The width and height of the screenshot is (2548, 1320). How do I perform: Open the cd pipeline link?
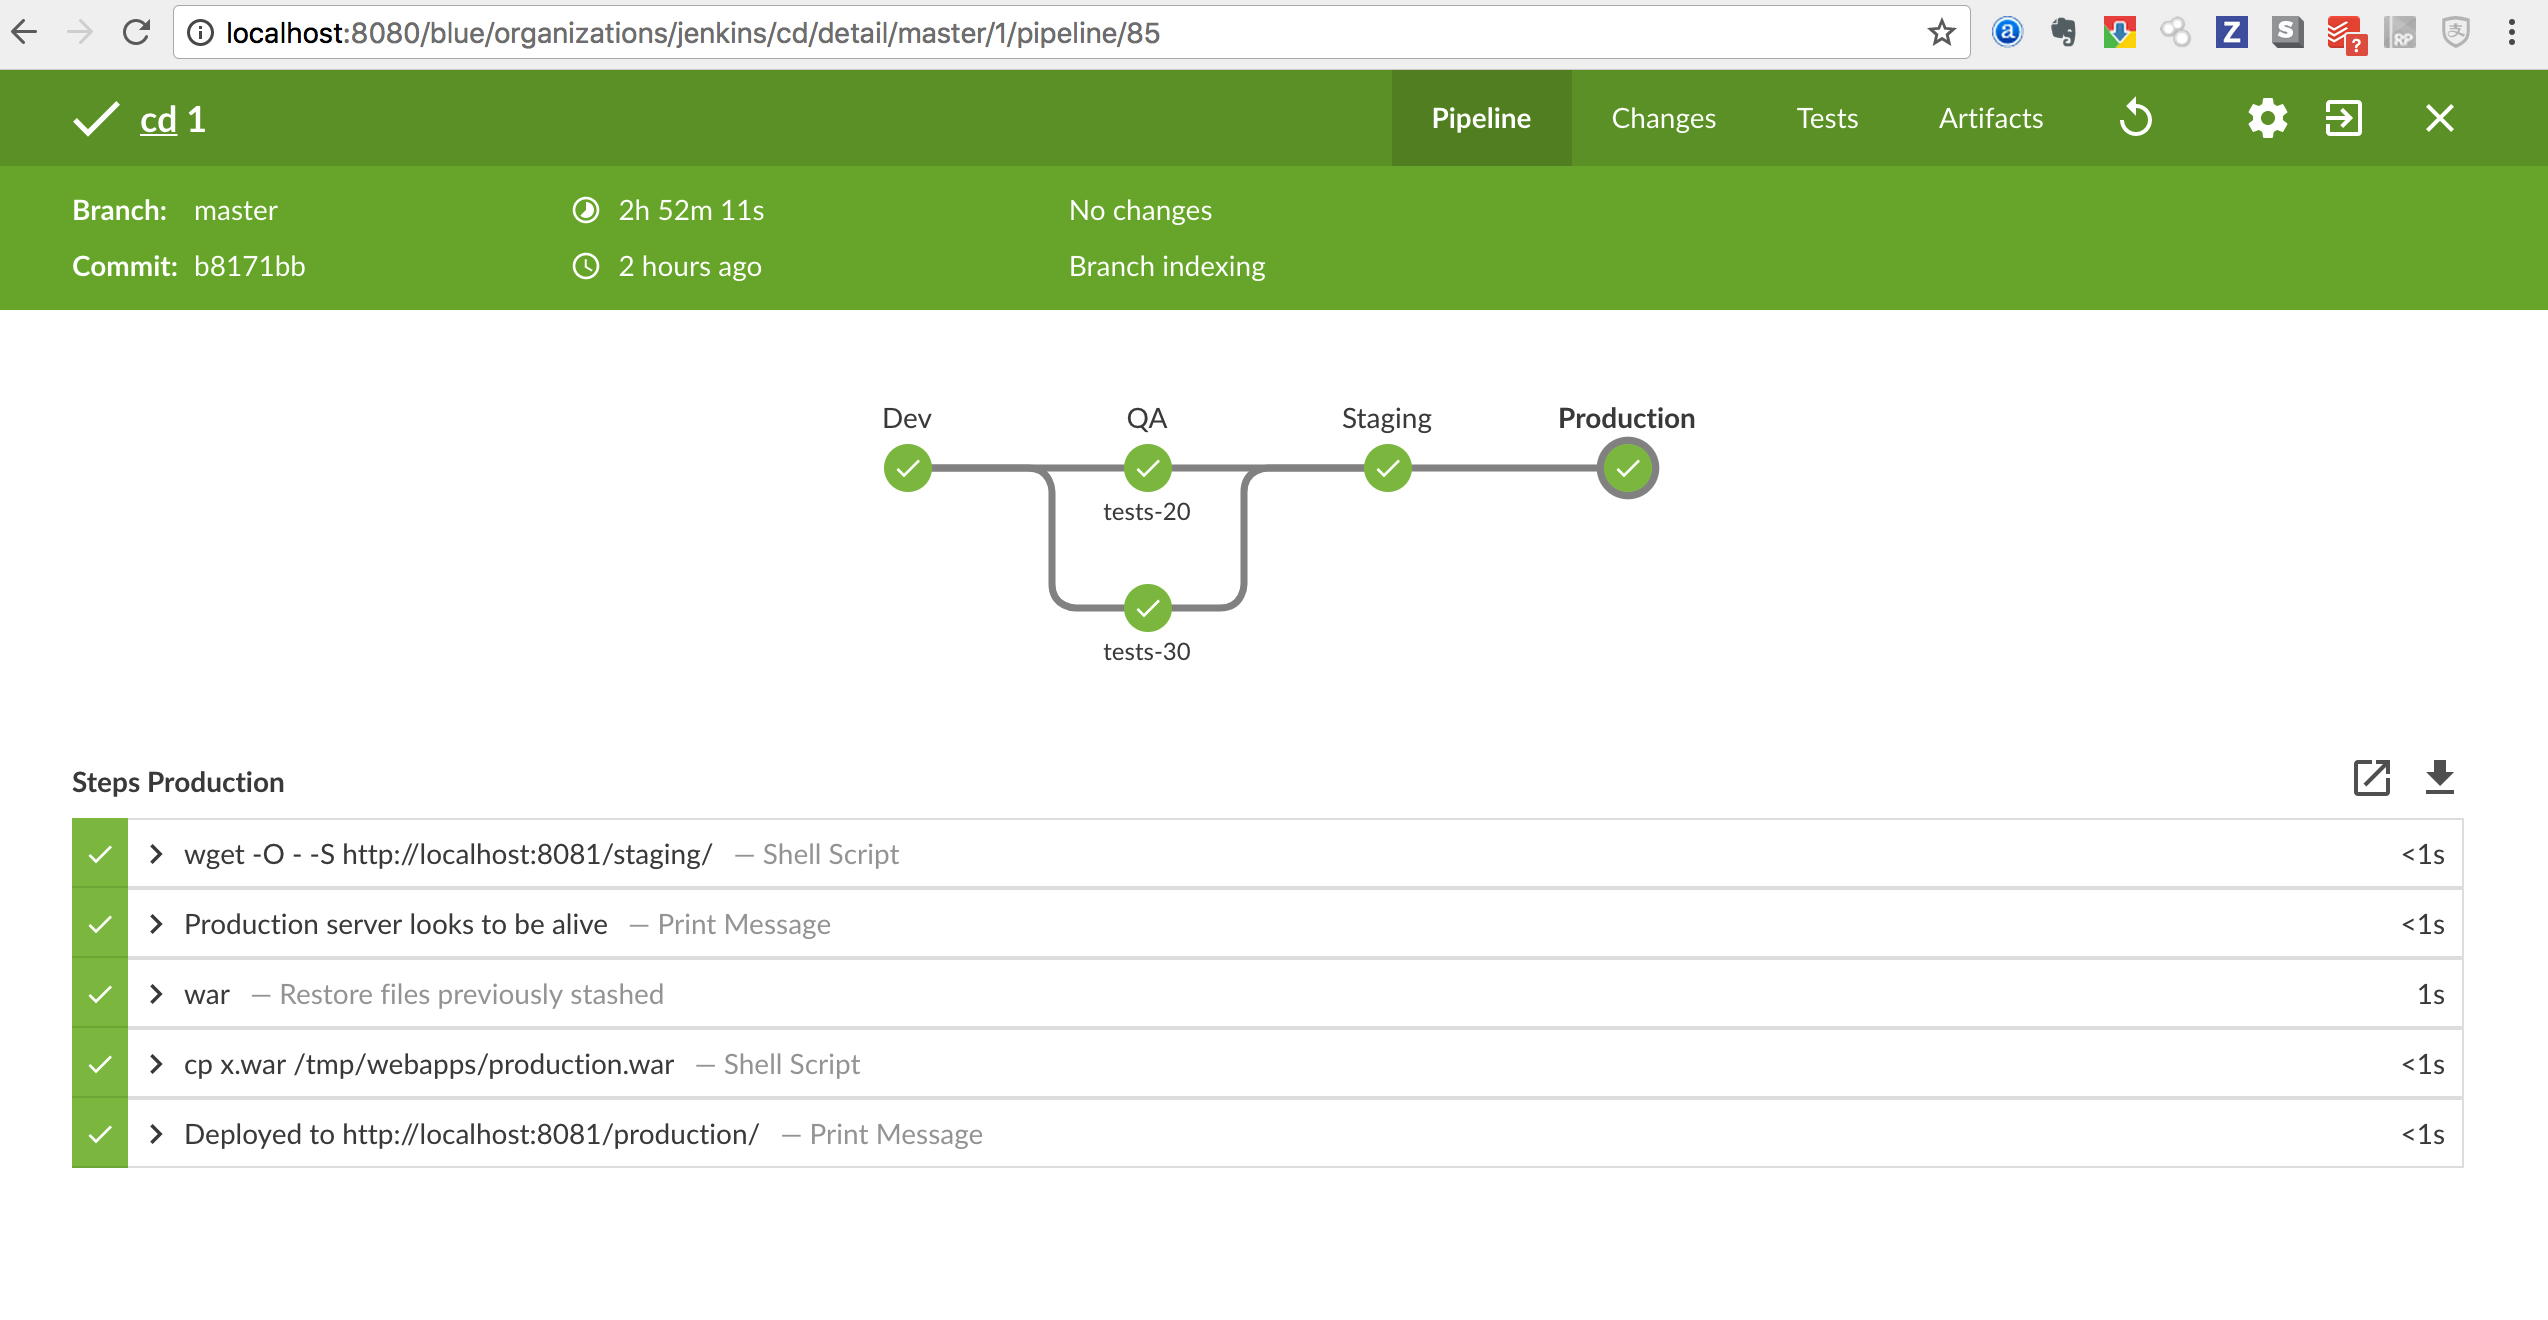(158, 120)
